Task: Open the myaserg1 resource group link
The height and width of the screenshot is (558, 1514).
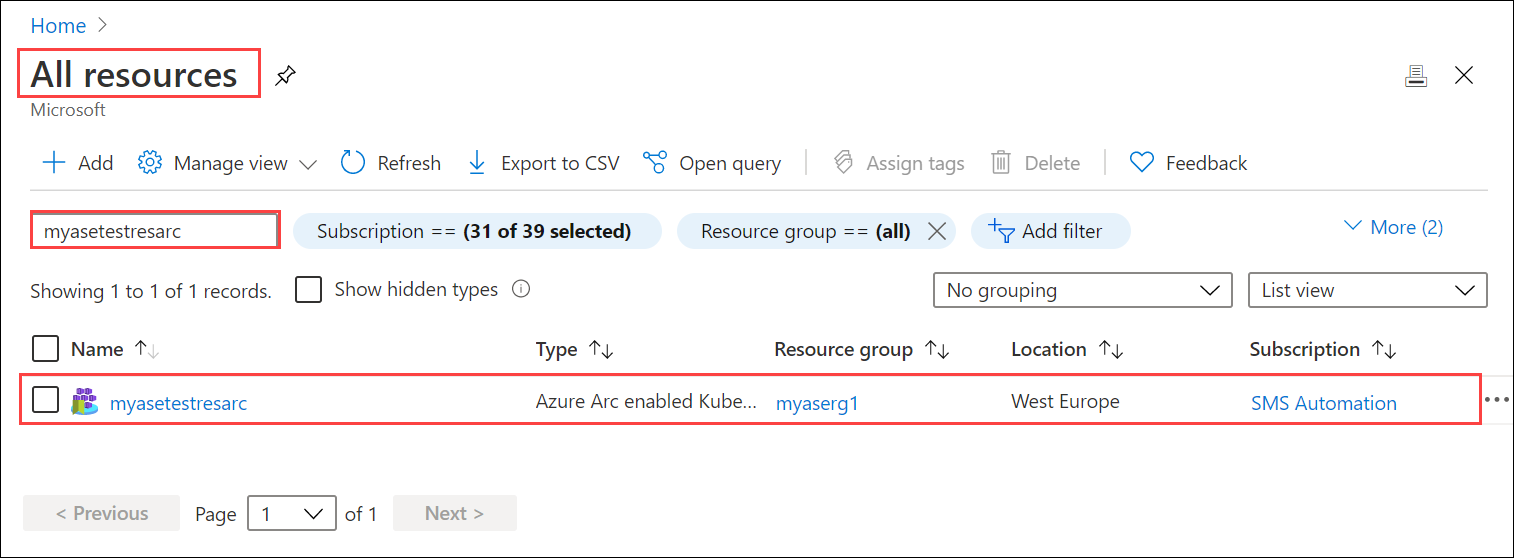Action: (x=817, y=403)
